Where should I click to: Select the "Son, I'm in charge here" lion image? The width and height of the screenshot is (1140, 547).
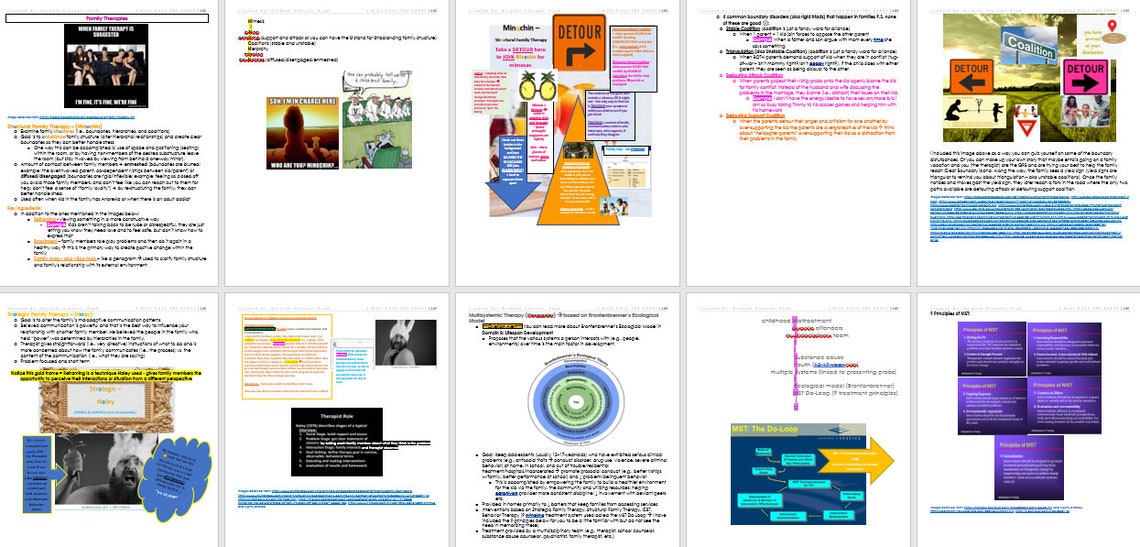tap(300, 133)
